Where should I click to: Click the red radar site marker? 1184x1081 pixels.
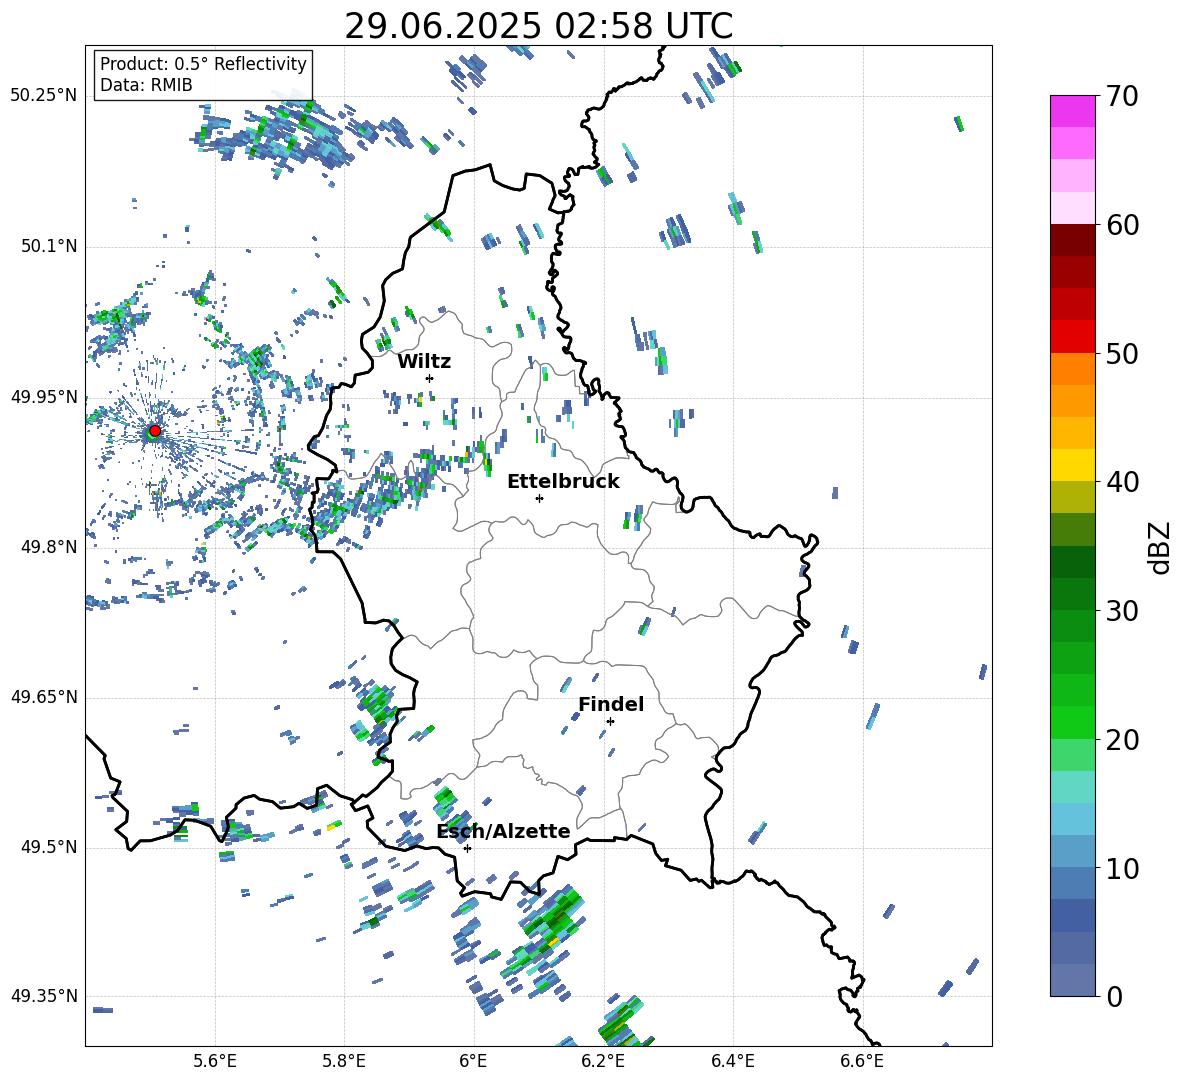tap(155, 431)
